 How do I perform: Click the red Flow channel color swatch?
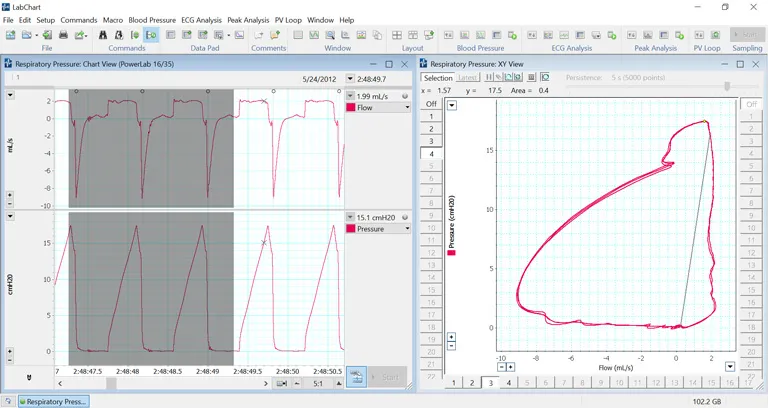pos(351,108)
